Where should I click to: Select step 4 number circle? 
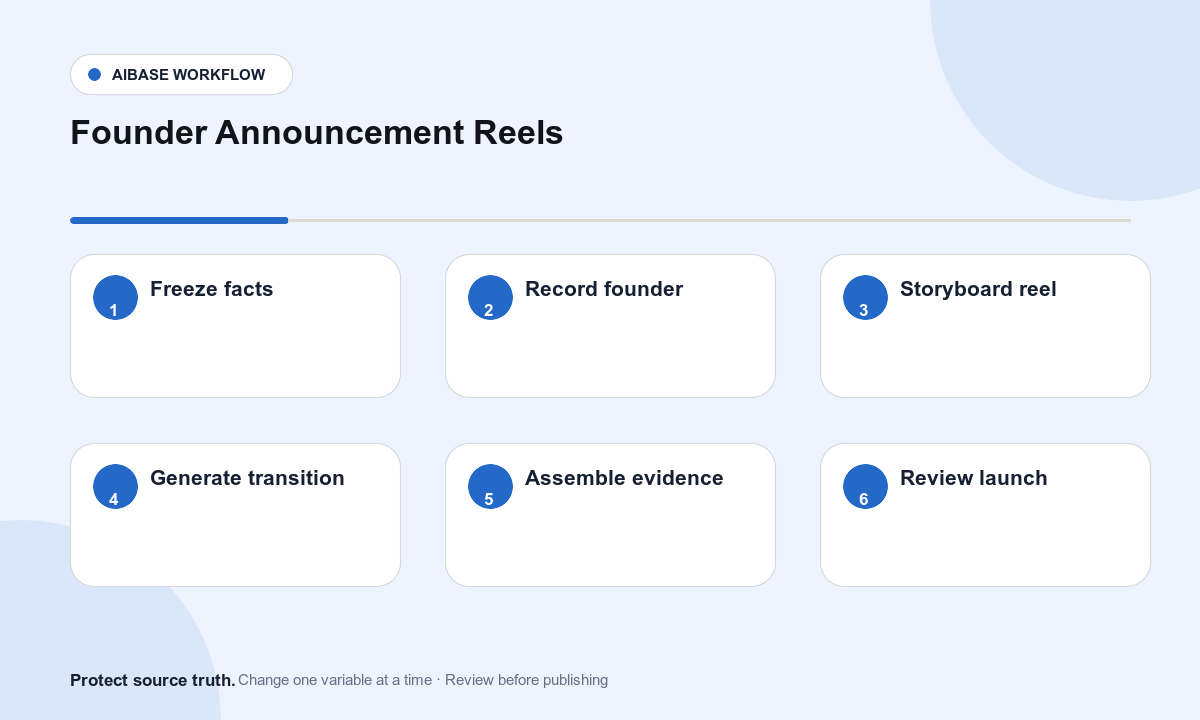click(x=115, y=486)
